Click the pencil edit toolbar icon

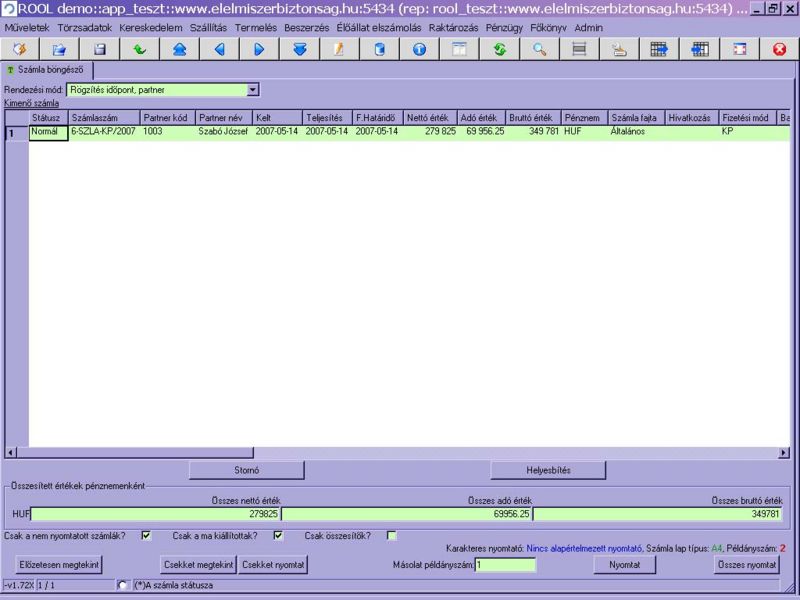pyautogui.click(x=339, y=49)
